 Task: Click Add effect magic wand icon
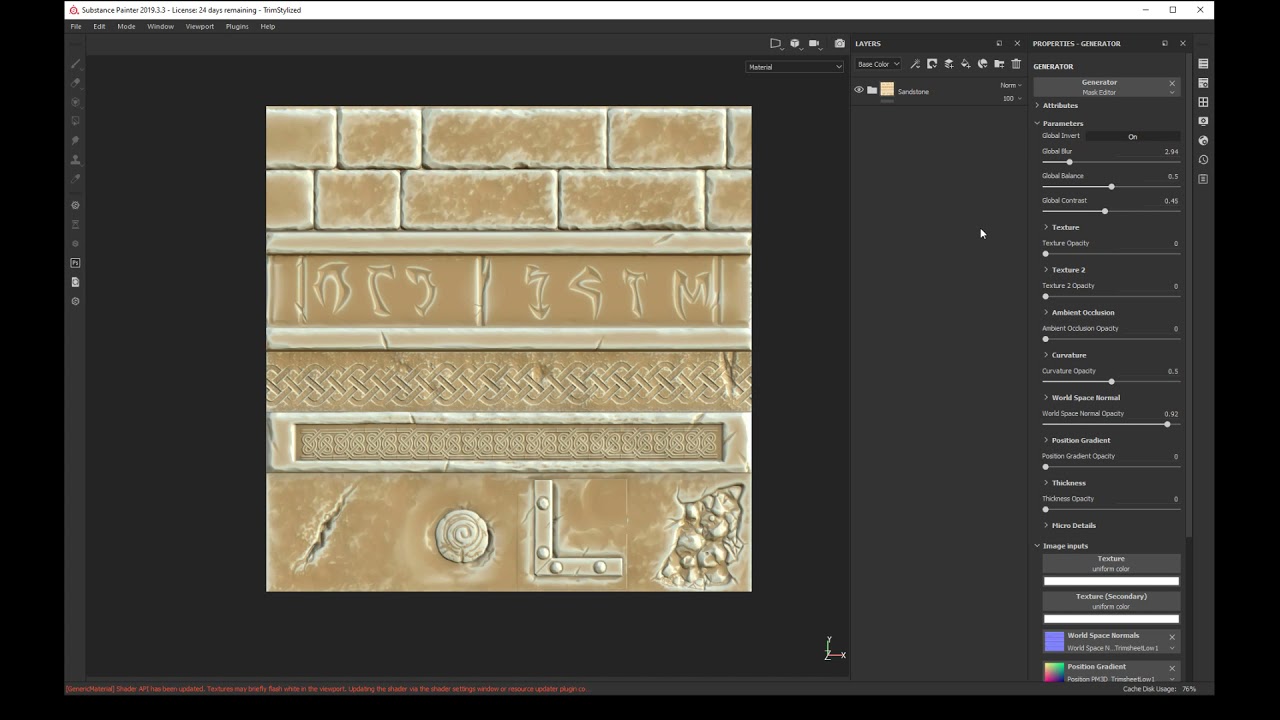[x=915, y=64]
